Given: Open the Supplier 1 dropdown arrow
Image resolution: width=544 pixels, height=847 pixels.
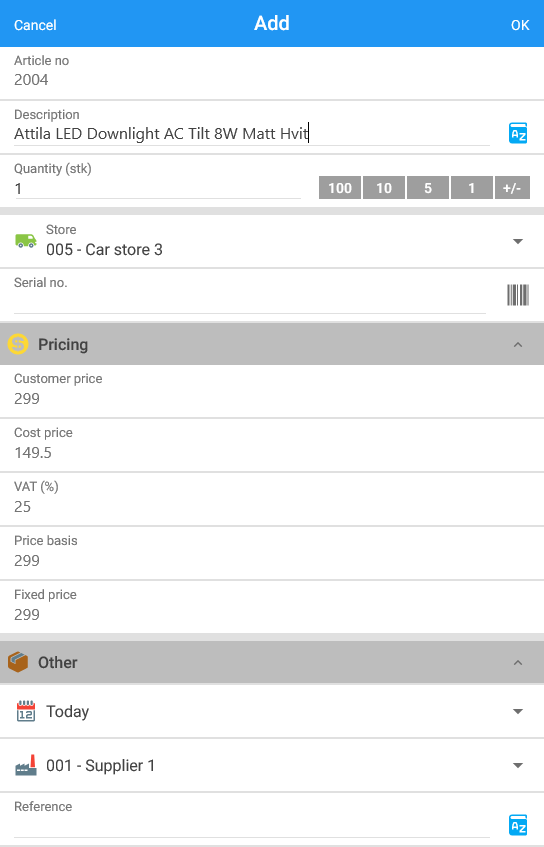Looking at the screenshot, I should [x=518, y=765].
